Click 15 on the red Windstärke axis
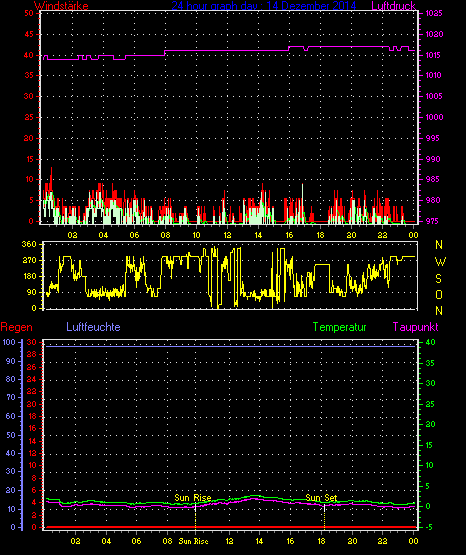466x555 pixels. pos(29,159)
